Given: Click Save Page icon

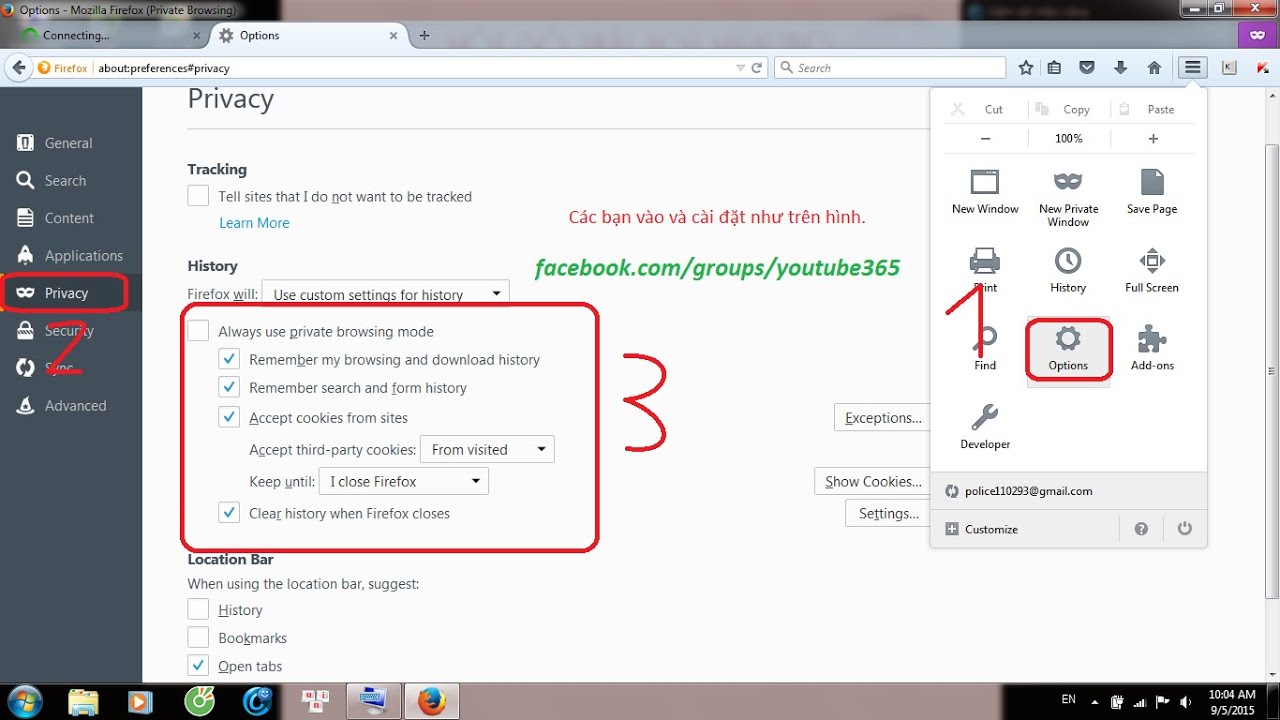Looking at the screenshot, I should 1152,191.
